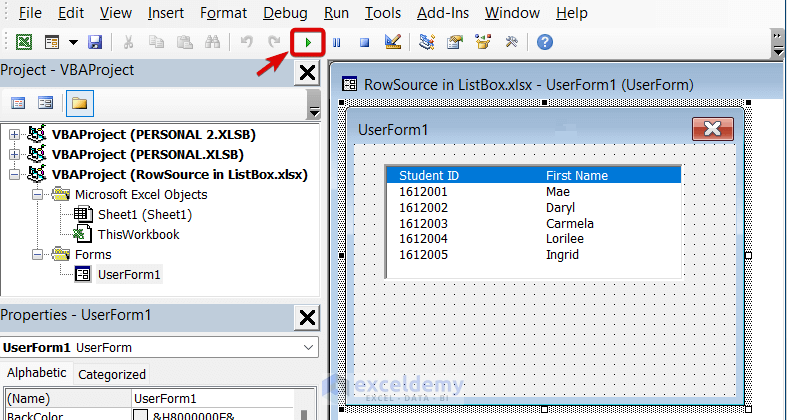Image resolution: width=787 pixels, height=420 pixels.
Task: Expand VBAProject (PERSONAL.XLSB) node
Action: pyautogui.click(x=14, y=155)
